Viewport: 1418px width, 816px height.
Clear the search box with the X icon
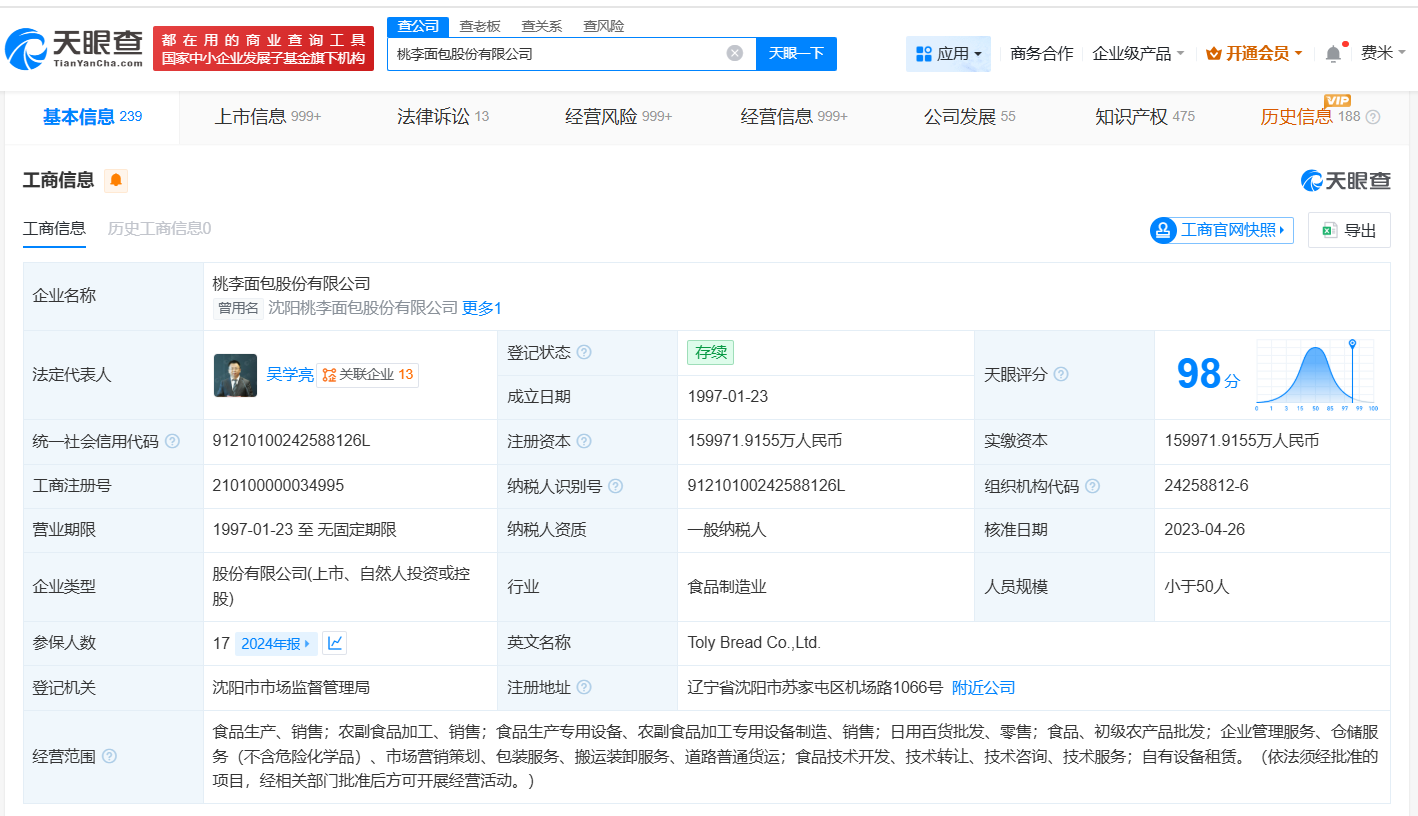click(736, 54)
